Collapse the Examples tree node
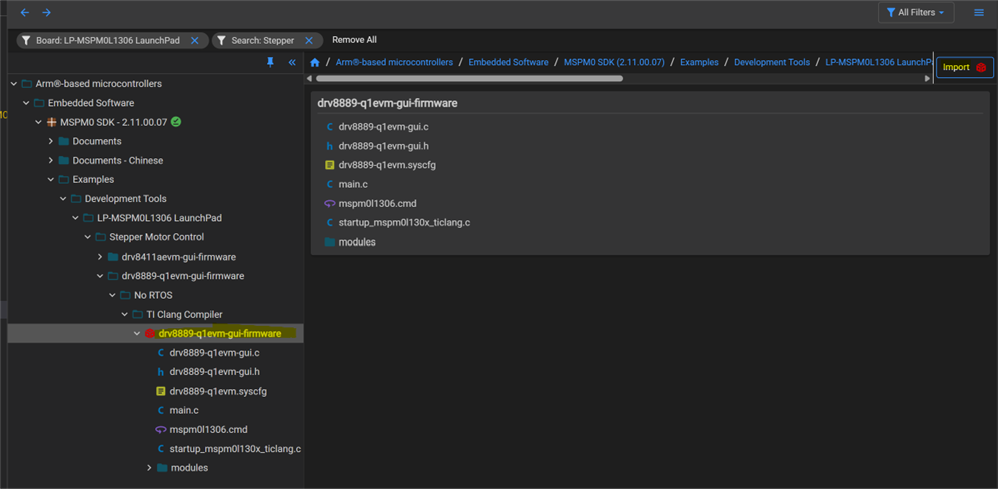This screenshot has height=489, width=998. coord(50,180)
